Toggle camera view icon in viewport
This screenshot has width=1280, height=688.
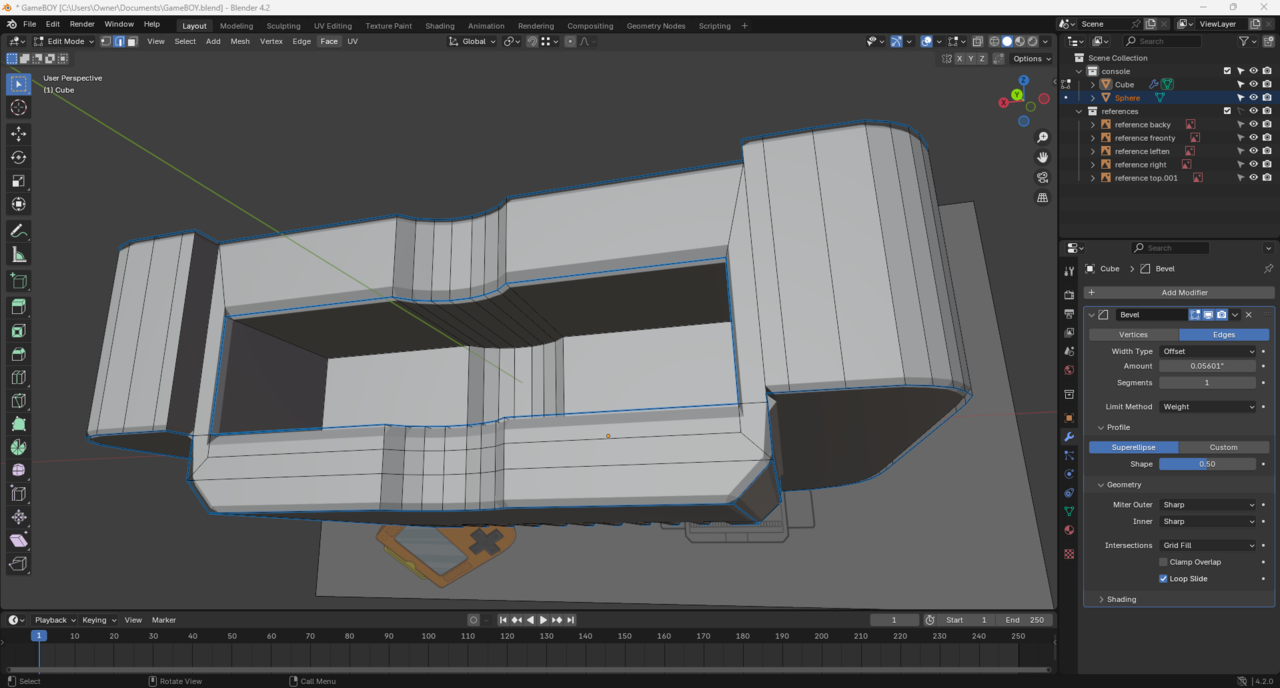coord(1042,178)
